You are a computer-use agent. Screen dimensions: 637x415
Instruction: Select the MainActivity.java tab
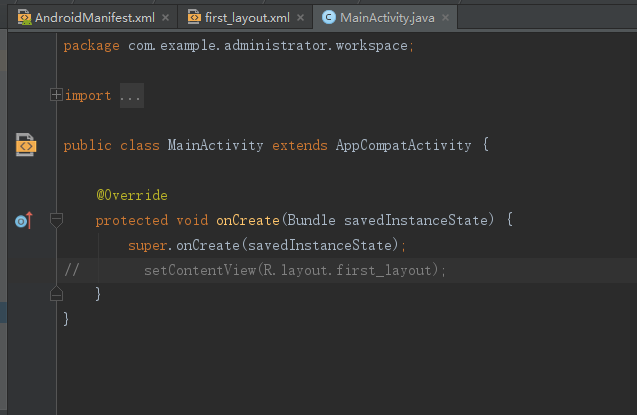pos(387,17)
